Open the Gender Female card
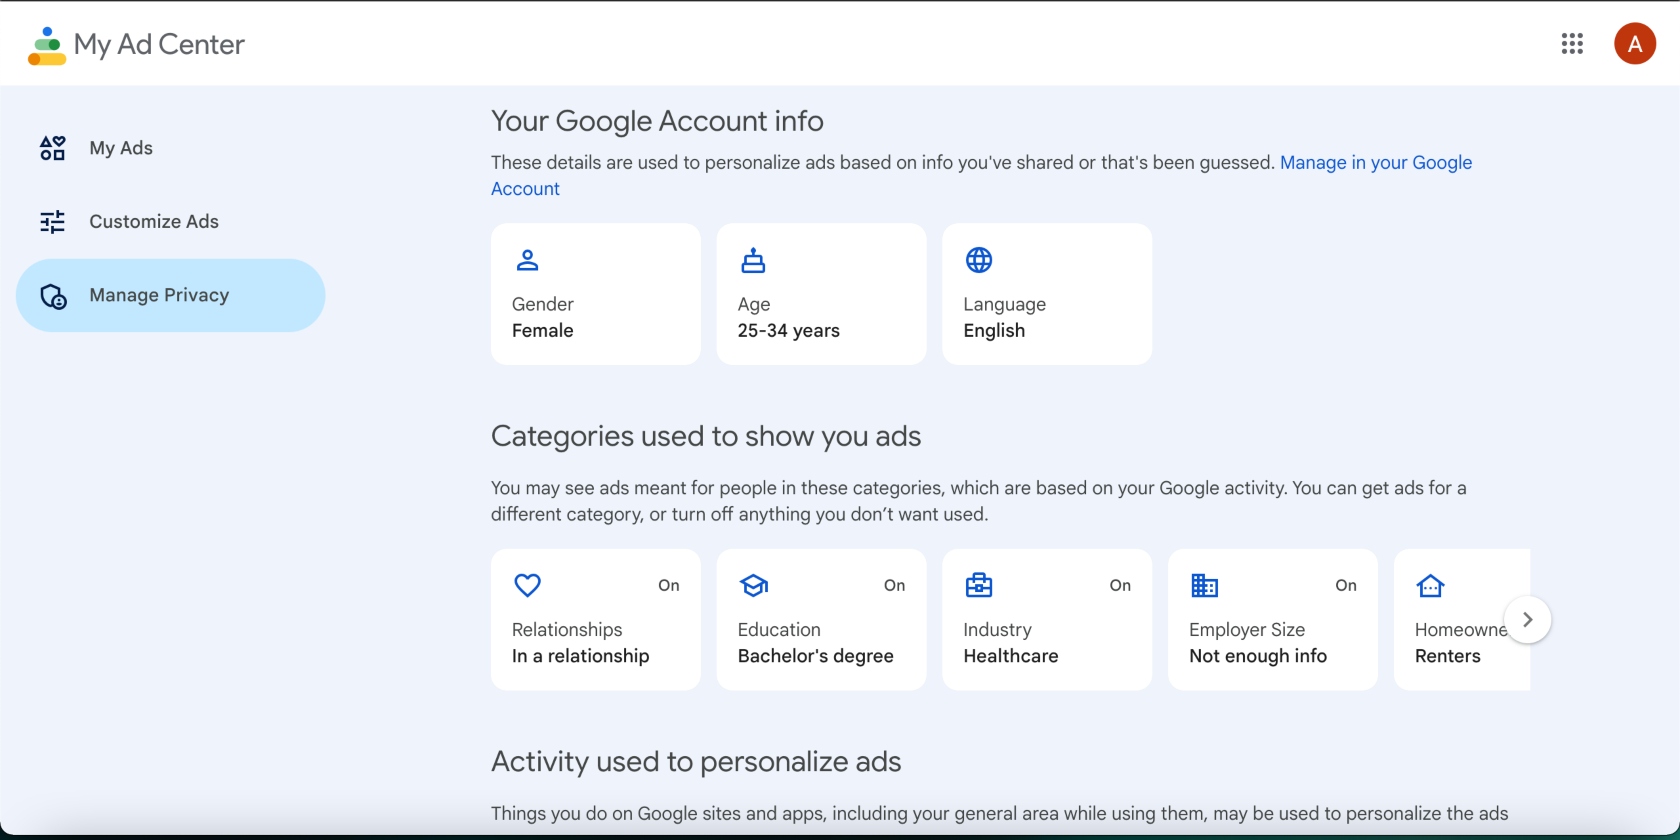1680x840 pixels. pos(596,294)
